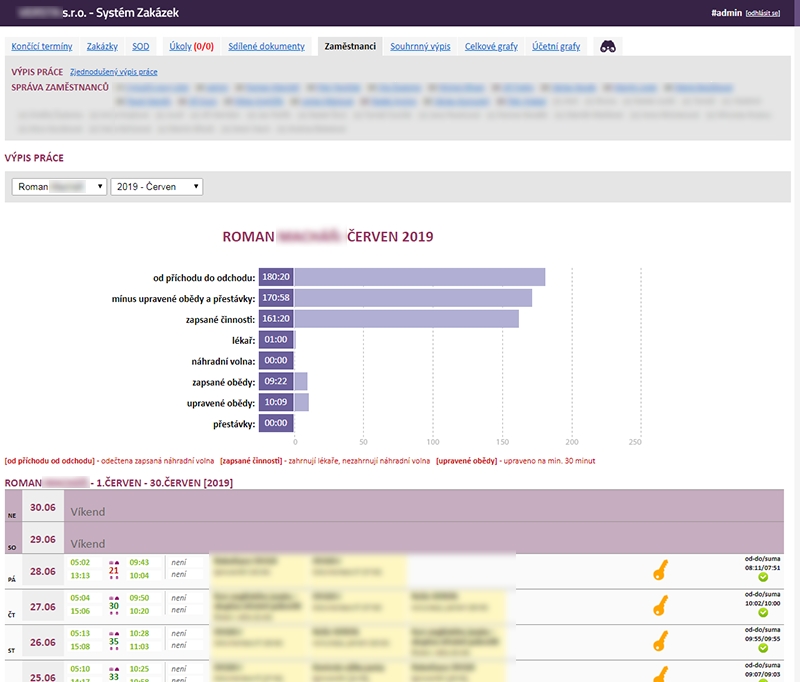Open the Souhrnný výpis tab

420,46
